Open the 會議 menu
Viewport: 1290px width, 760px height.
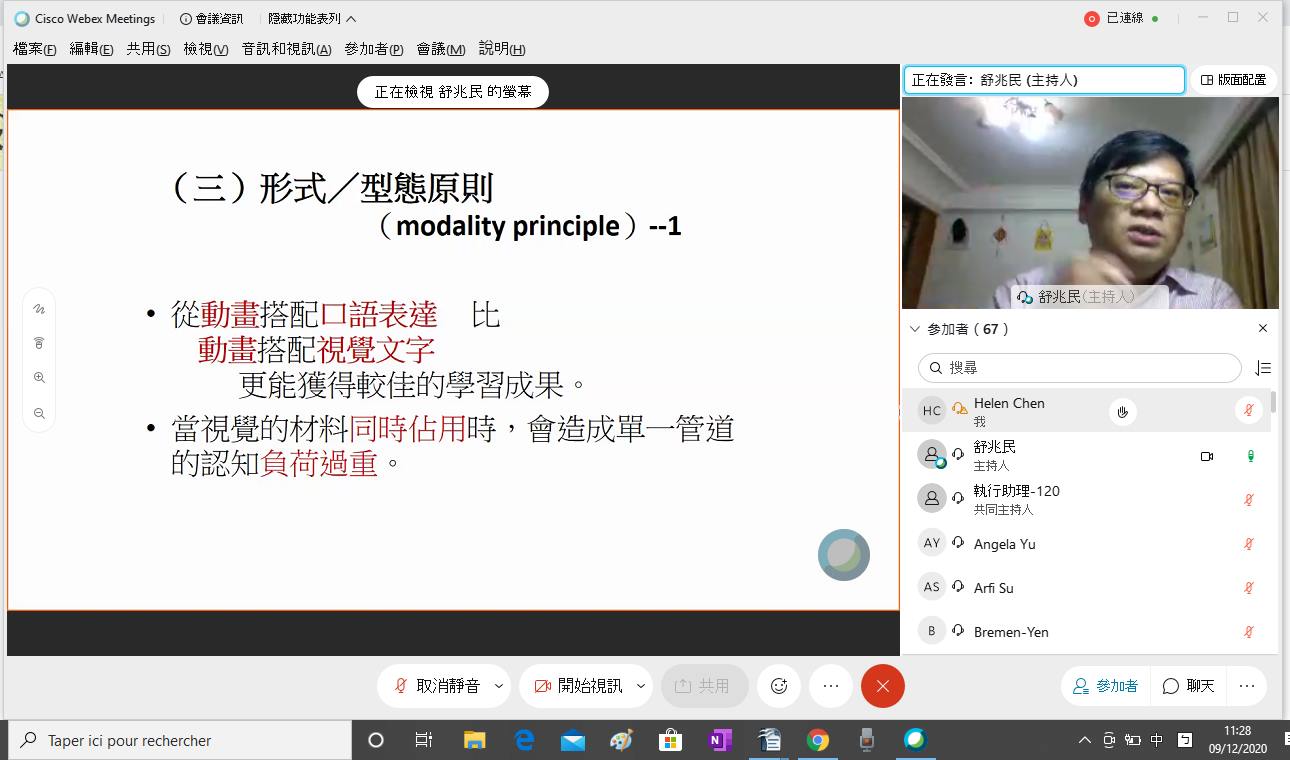pyautogui.click(x=440, y=49)
